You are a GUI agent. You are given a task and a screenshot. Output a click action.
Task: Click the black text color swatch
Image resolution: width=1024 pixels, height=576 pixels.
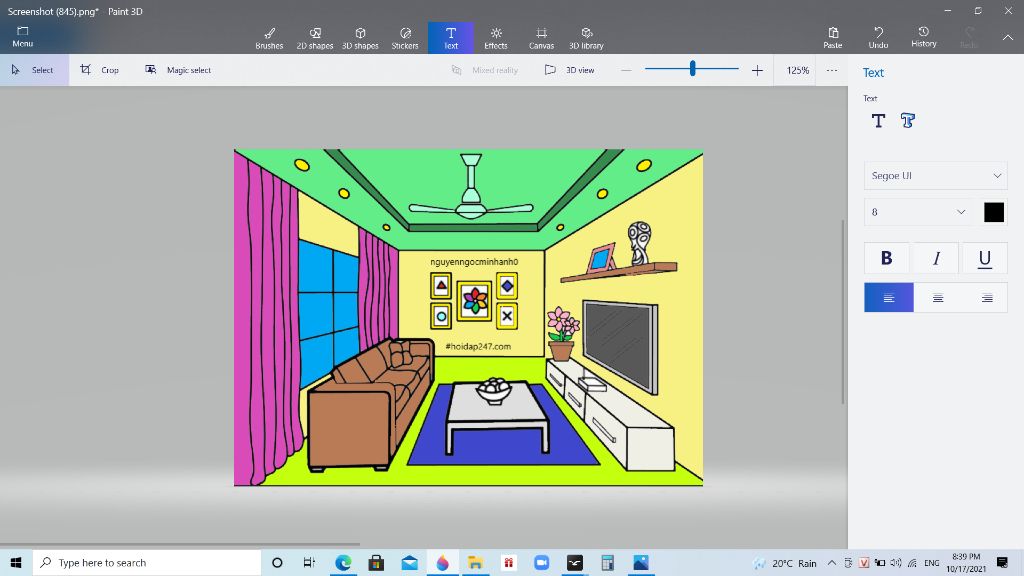[993, 212]
